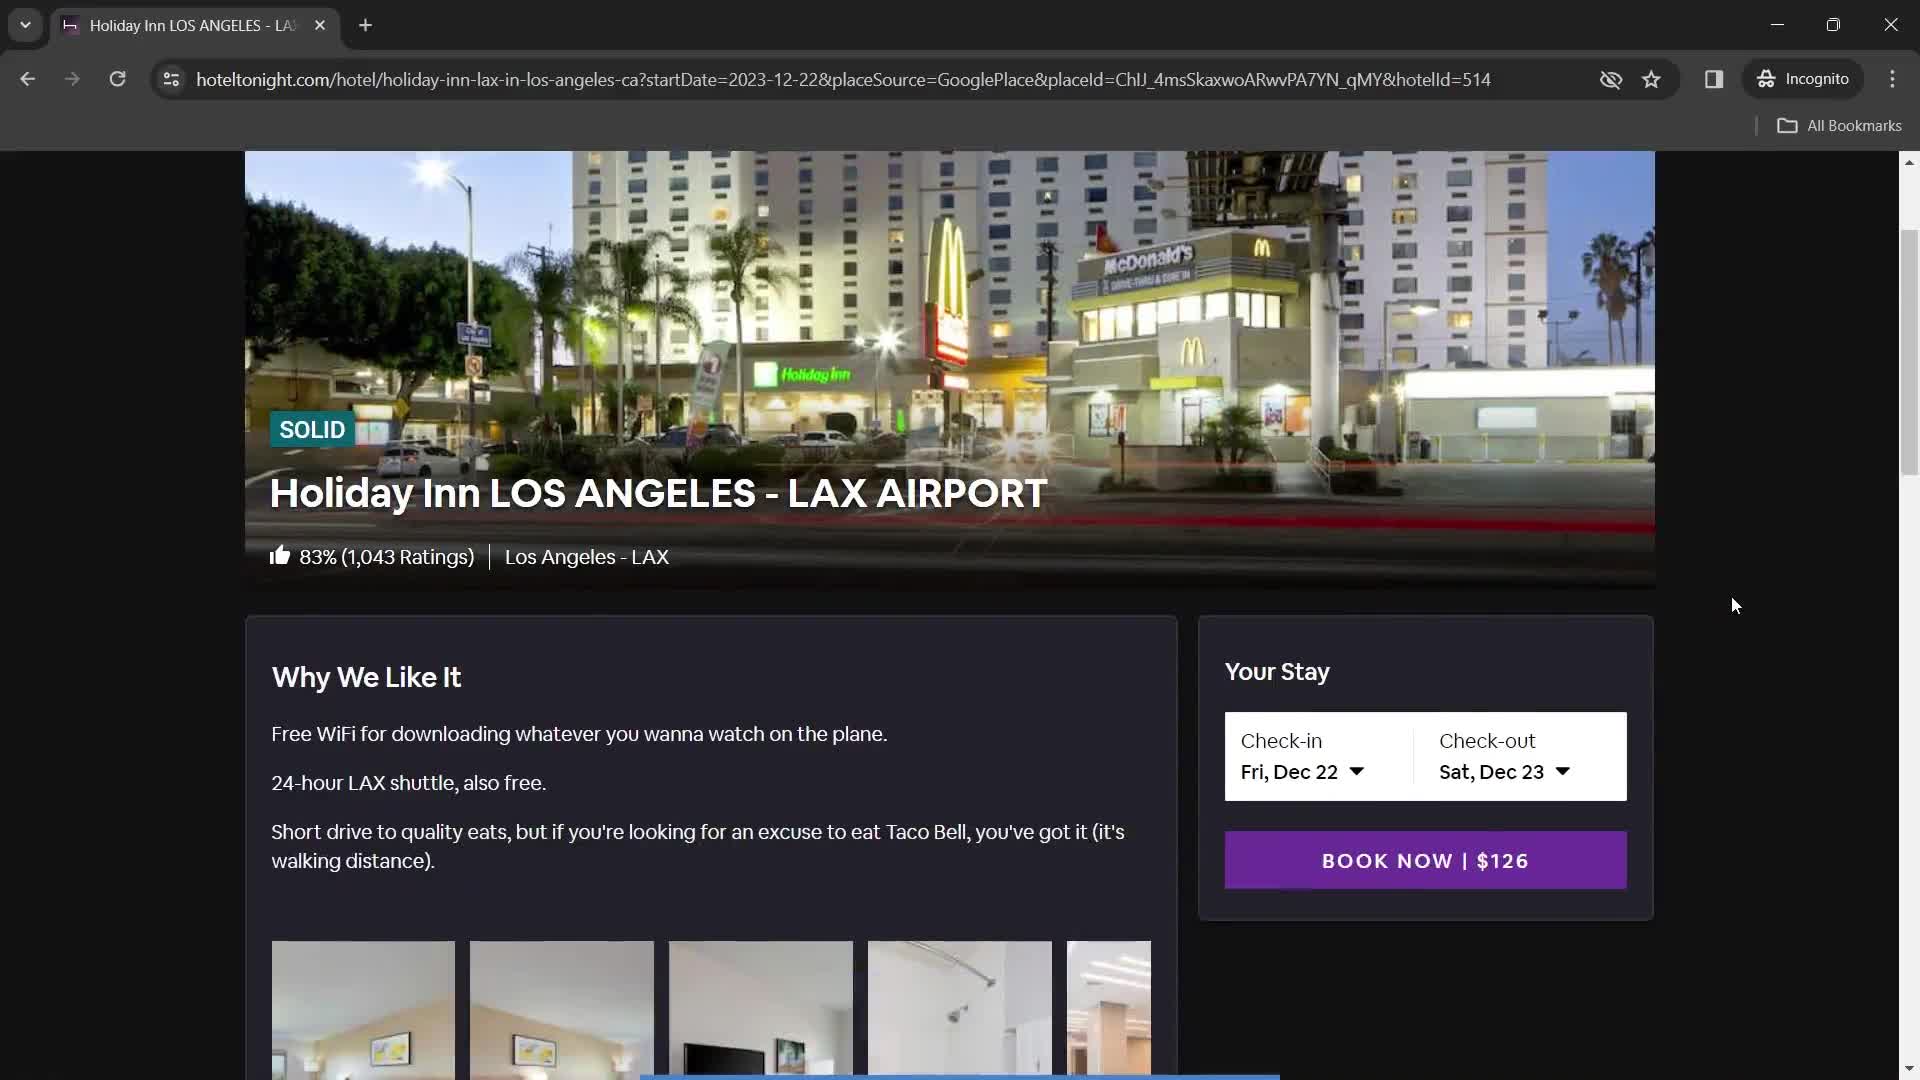Open the browser side panel
The image size is (1920, 1080).
point(1714,79)
